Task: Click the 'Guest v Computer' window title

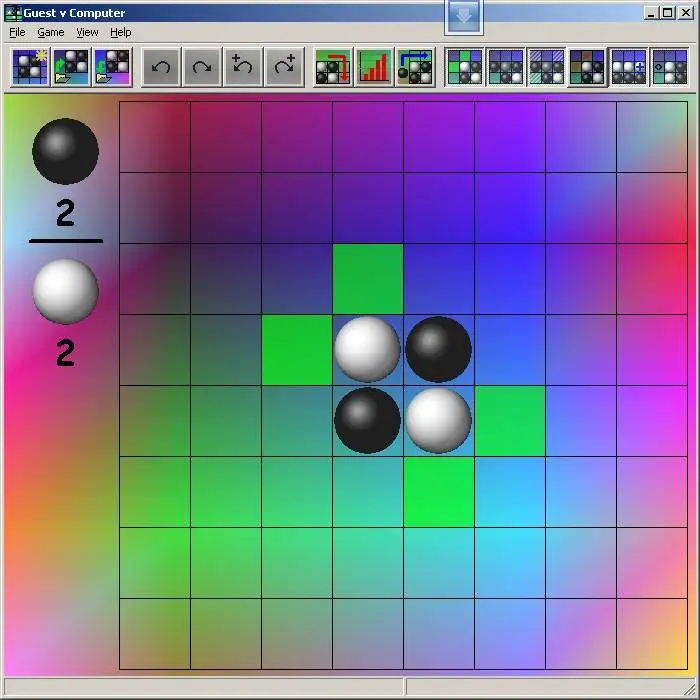Action: click(x=74, y=13)
